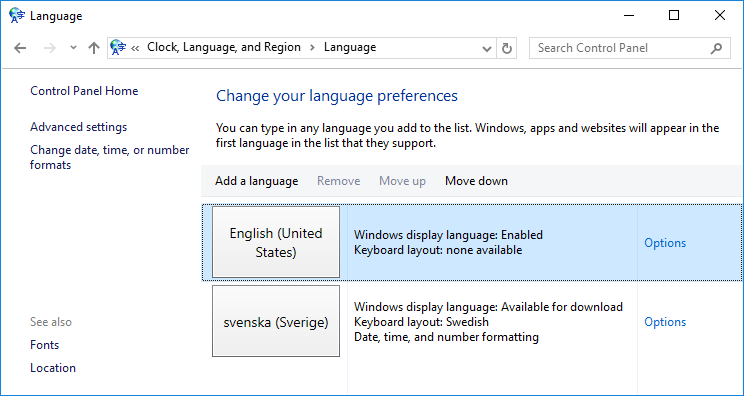The width and height of the screenshot is (744, 396).
Task: Open the recent locations dropdown arrow
Action: tap(73, 48)
